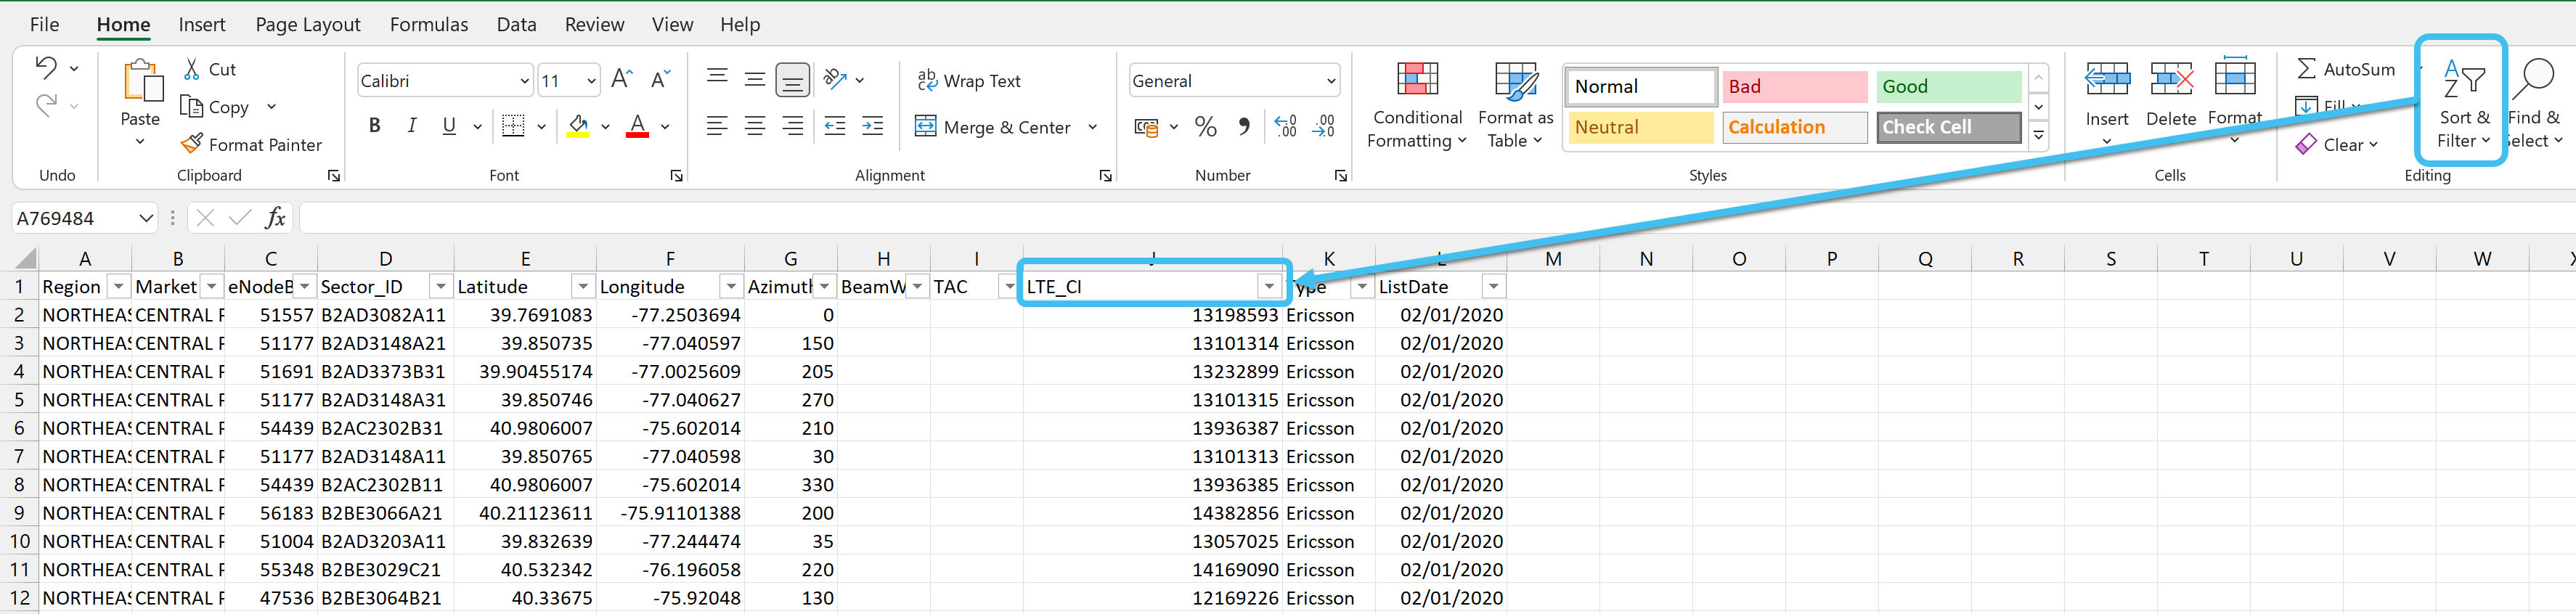Open the General number format dropdown
This screenshot has width=2576, height=614.
[x=1330, y=81]
